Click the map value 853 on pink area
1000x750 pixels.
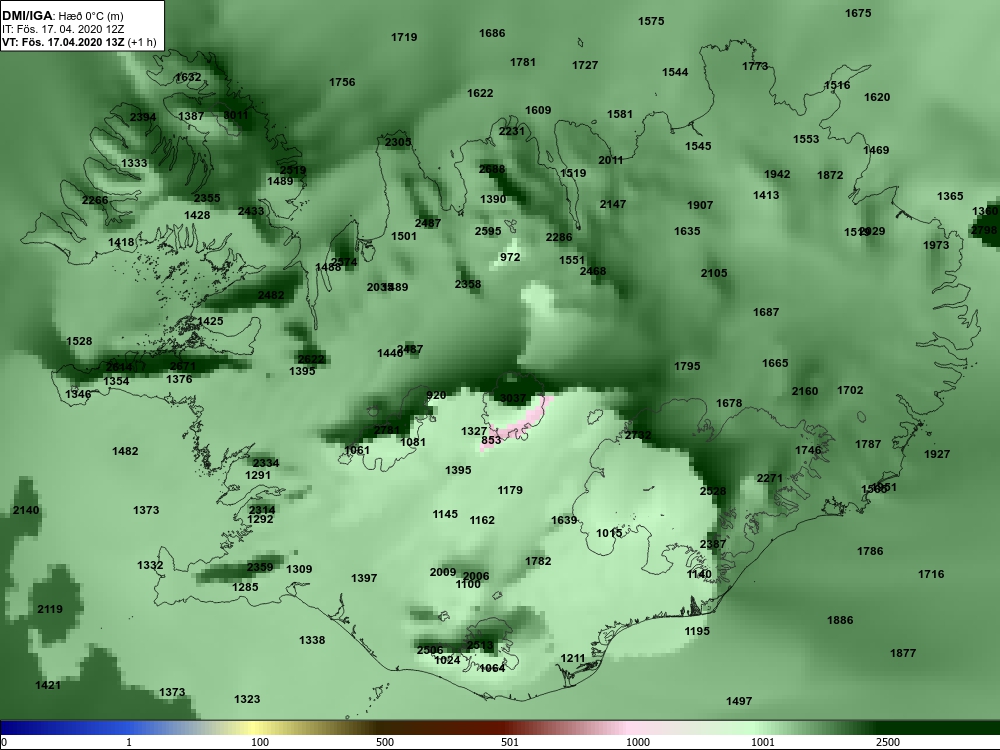(491, 440)
